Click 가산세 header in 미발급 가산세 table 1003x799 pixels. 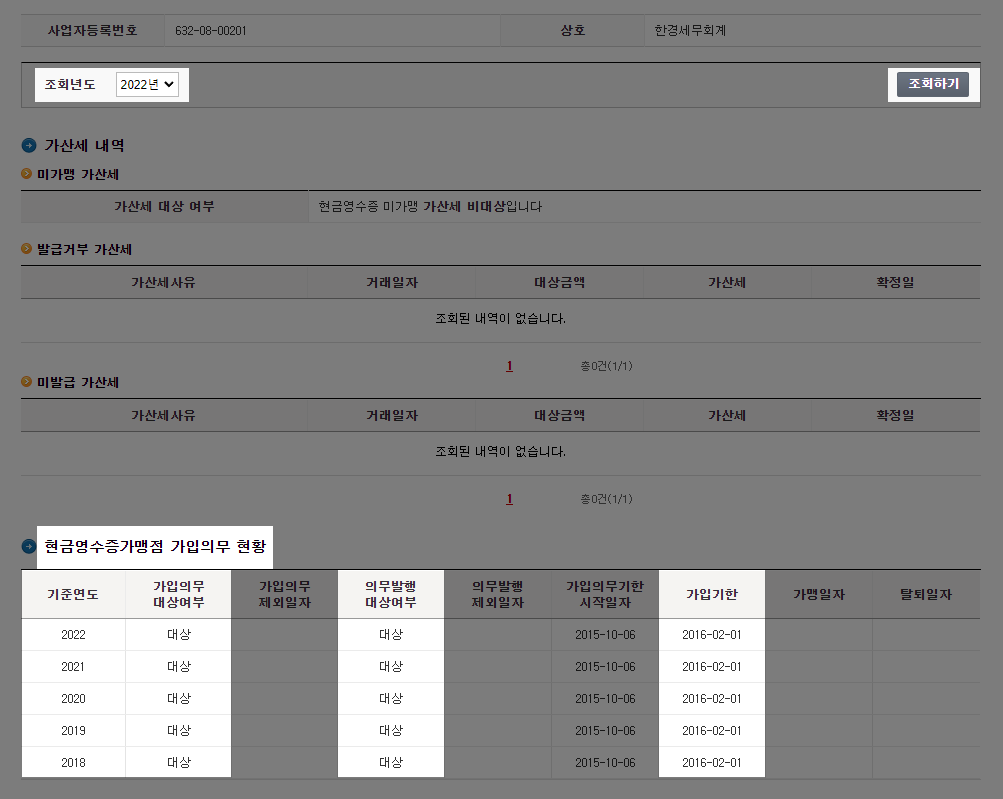pyautogui.click(x=727, y=415)
